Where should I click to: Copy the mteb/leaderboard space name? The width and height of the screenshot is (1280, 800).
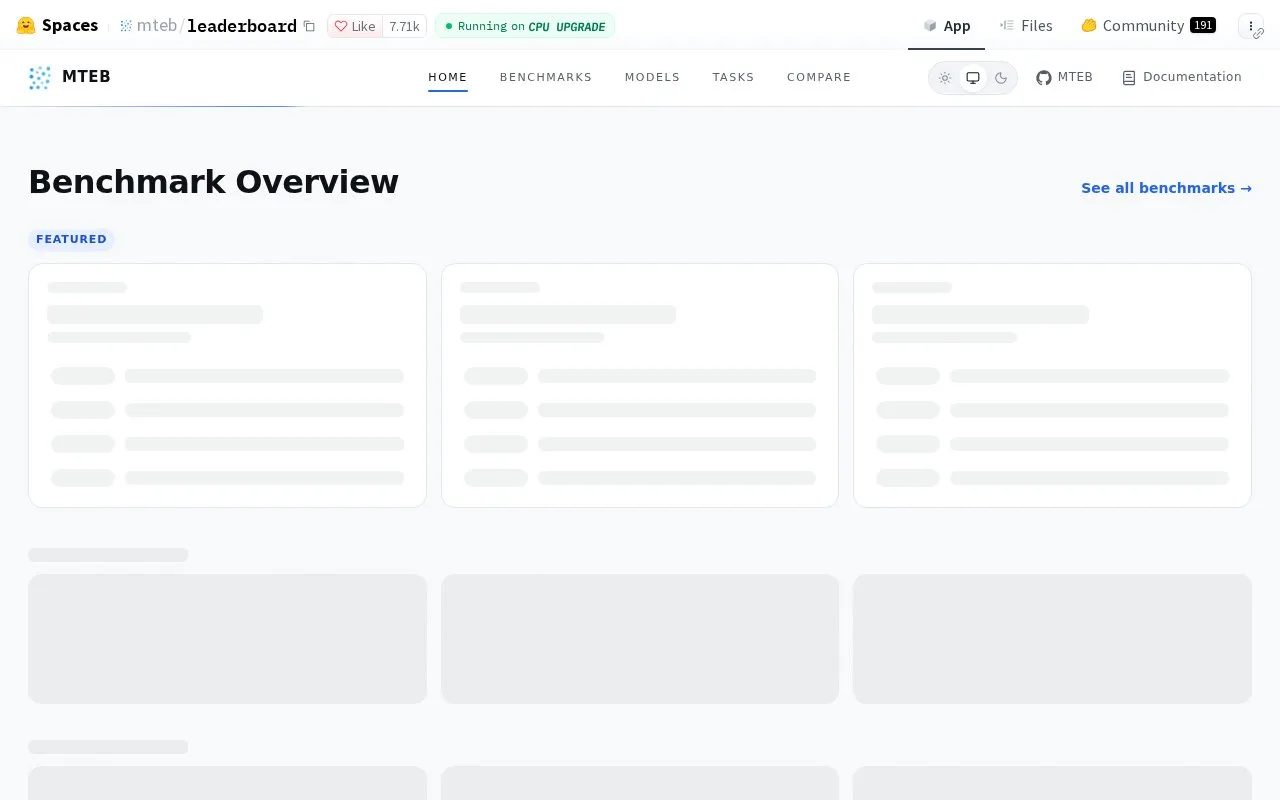309,26
